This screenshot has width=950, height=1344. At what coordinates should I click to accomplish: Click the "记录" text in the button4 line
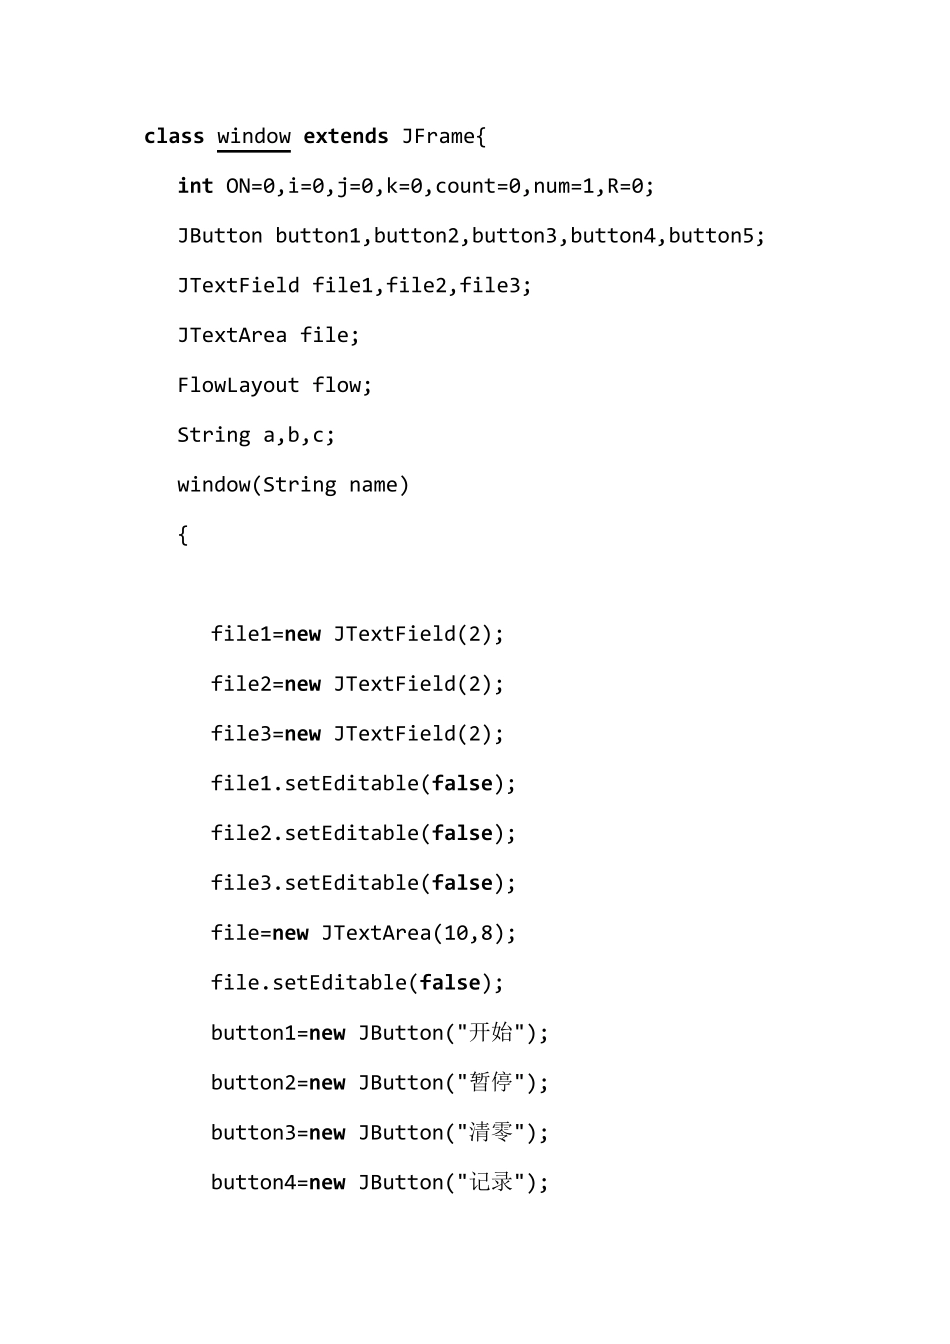[491, 1182]
